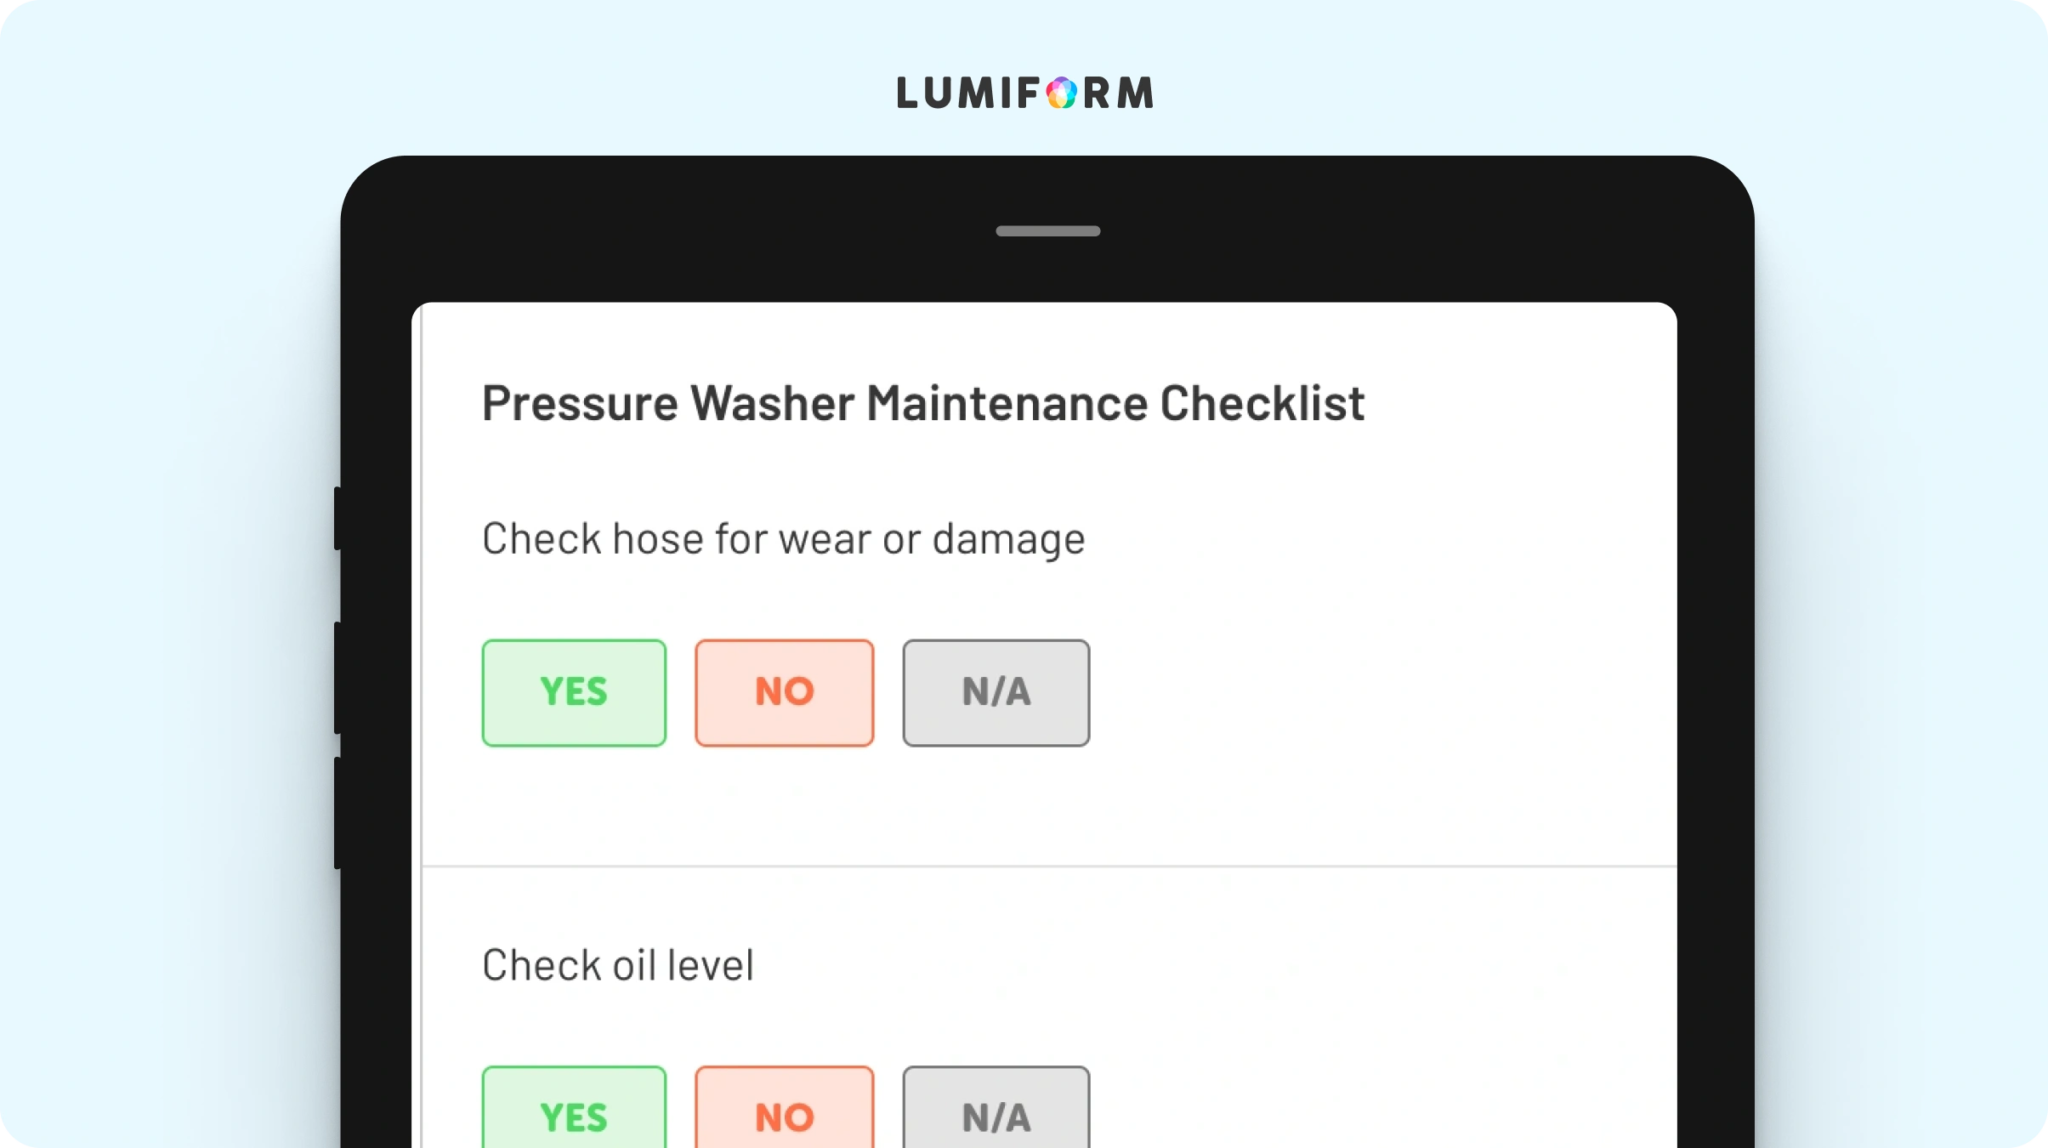Click the 'Check oil level' question text
Screen dimensions: 2048x1148
coord(618,966)
